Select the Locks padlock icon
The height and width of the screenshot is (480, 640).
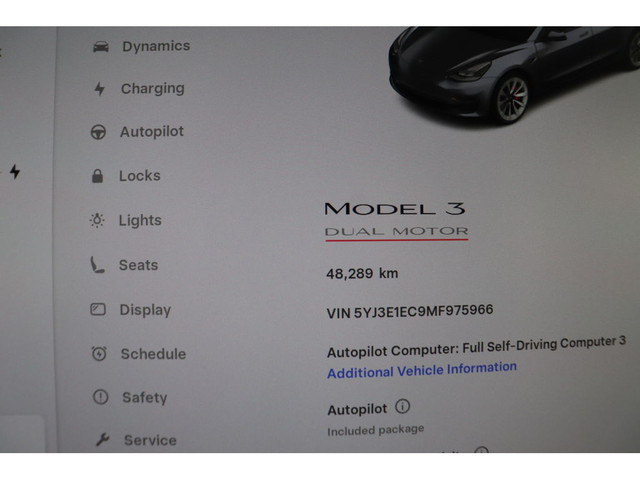[98, 176]
